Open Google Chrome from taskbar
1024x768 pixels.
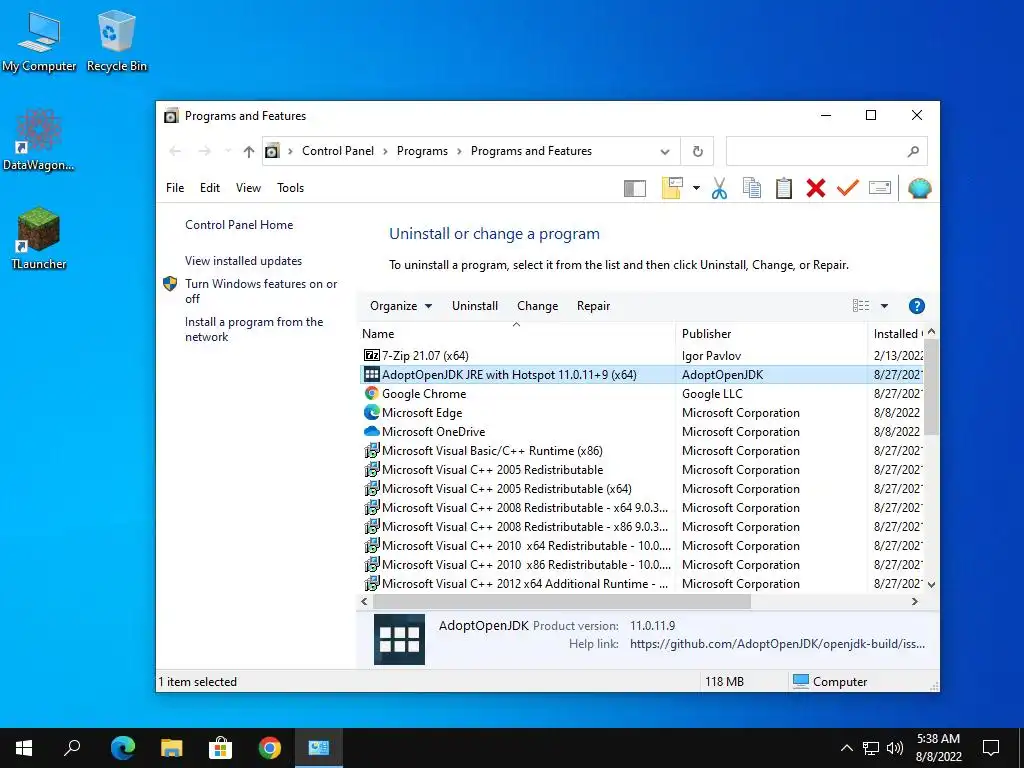pyautogui.click(x=269, y=748)
